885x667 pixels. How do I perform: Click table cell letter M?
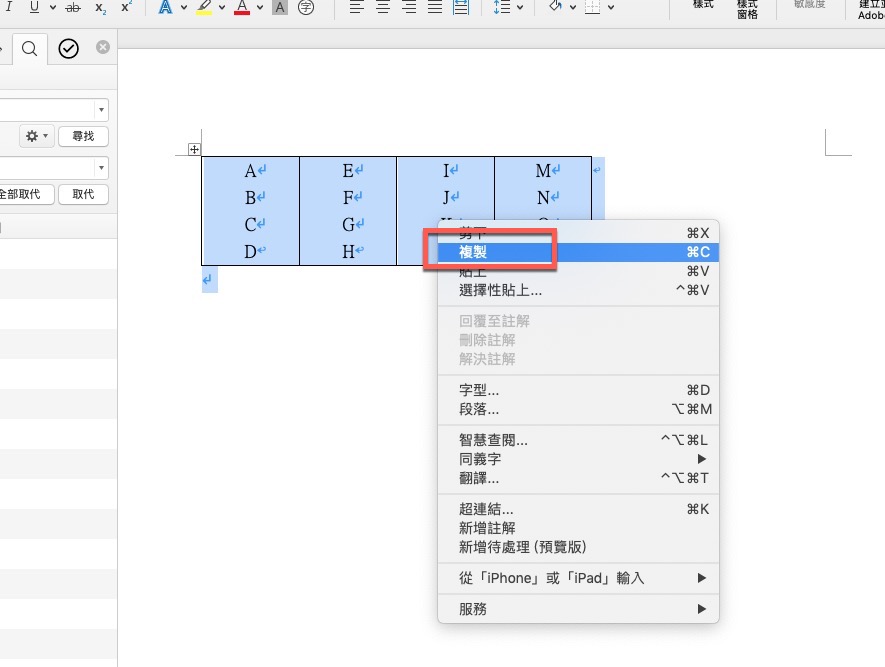543,170
